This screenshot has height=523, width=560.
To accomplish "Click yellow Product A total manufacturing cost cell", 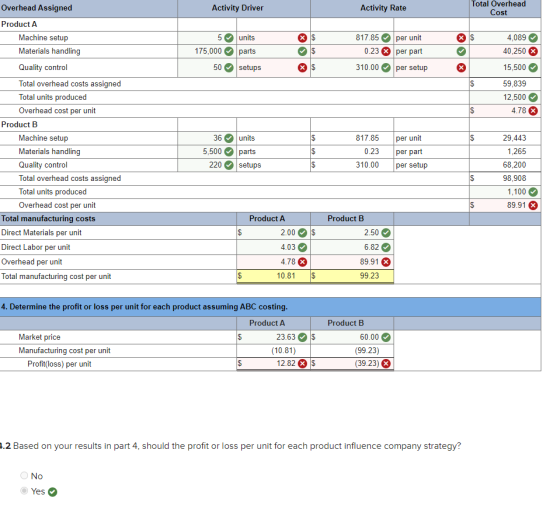I will coord(273,276).
